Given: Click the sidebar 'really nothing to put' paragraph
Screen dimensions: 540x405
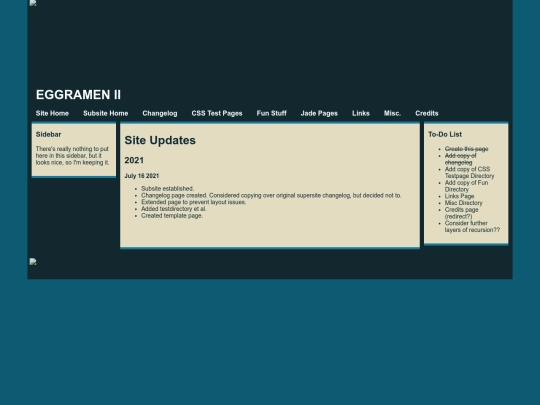Looking at the screenshot, I should pos(72,156).
